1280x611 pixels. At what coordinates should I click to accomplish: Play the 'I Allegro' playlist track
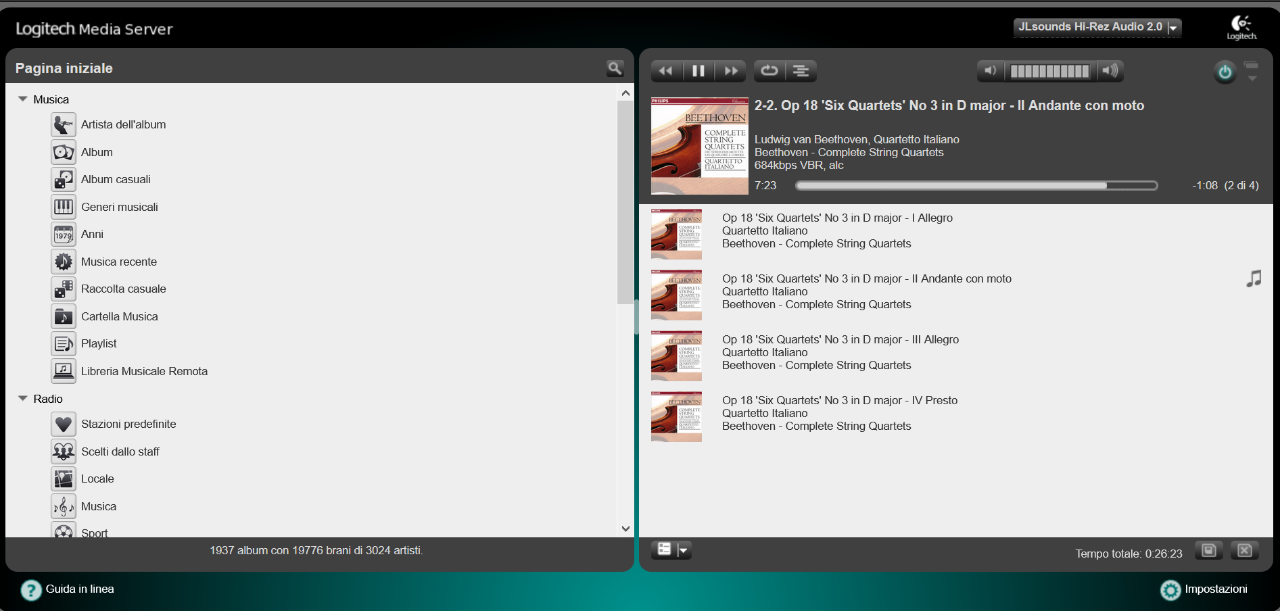point(837,218)
